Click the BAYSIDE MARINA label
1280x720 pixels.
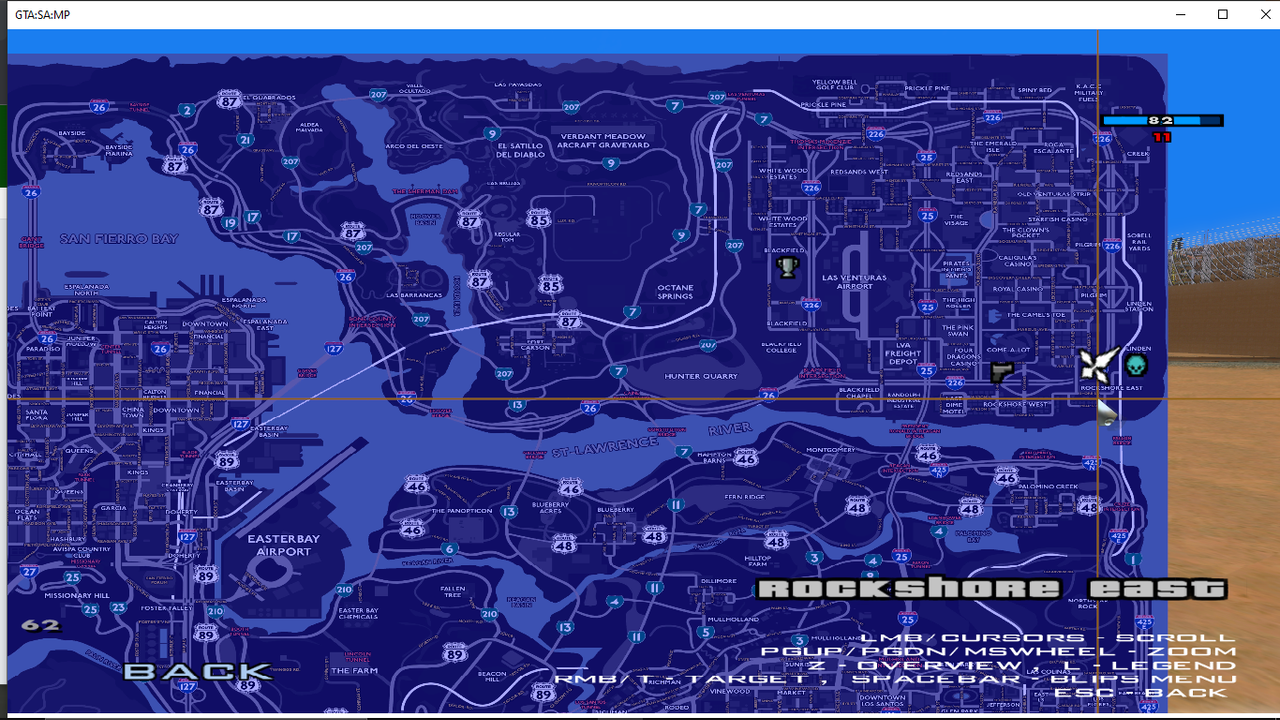[x=118, y=151]
